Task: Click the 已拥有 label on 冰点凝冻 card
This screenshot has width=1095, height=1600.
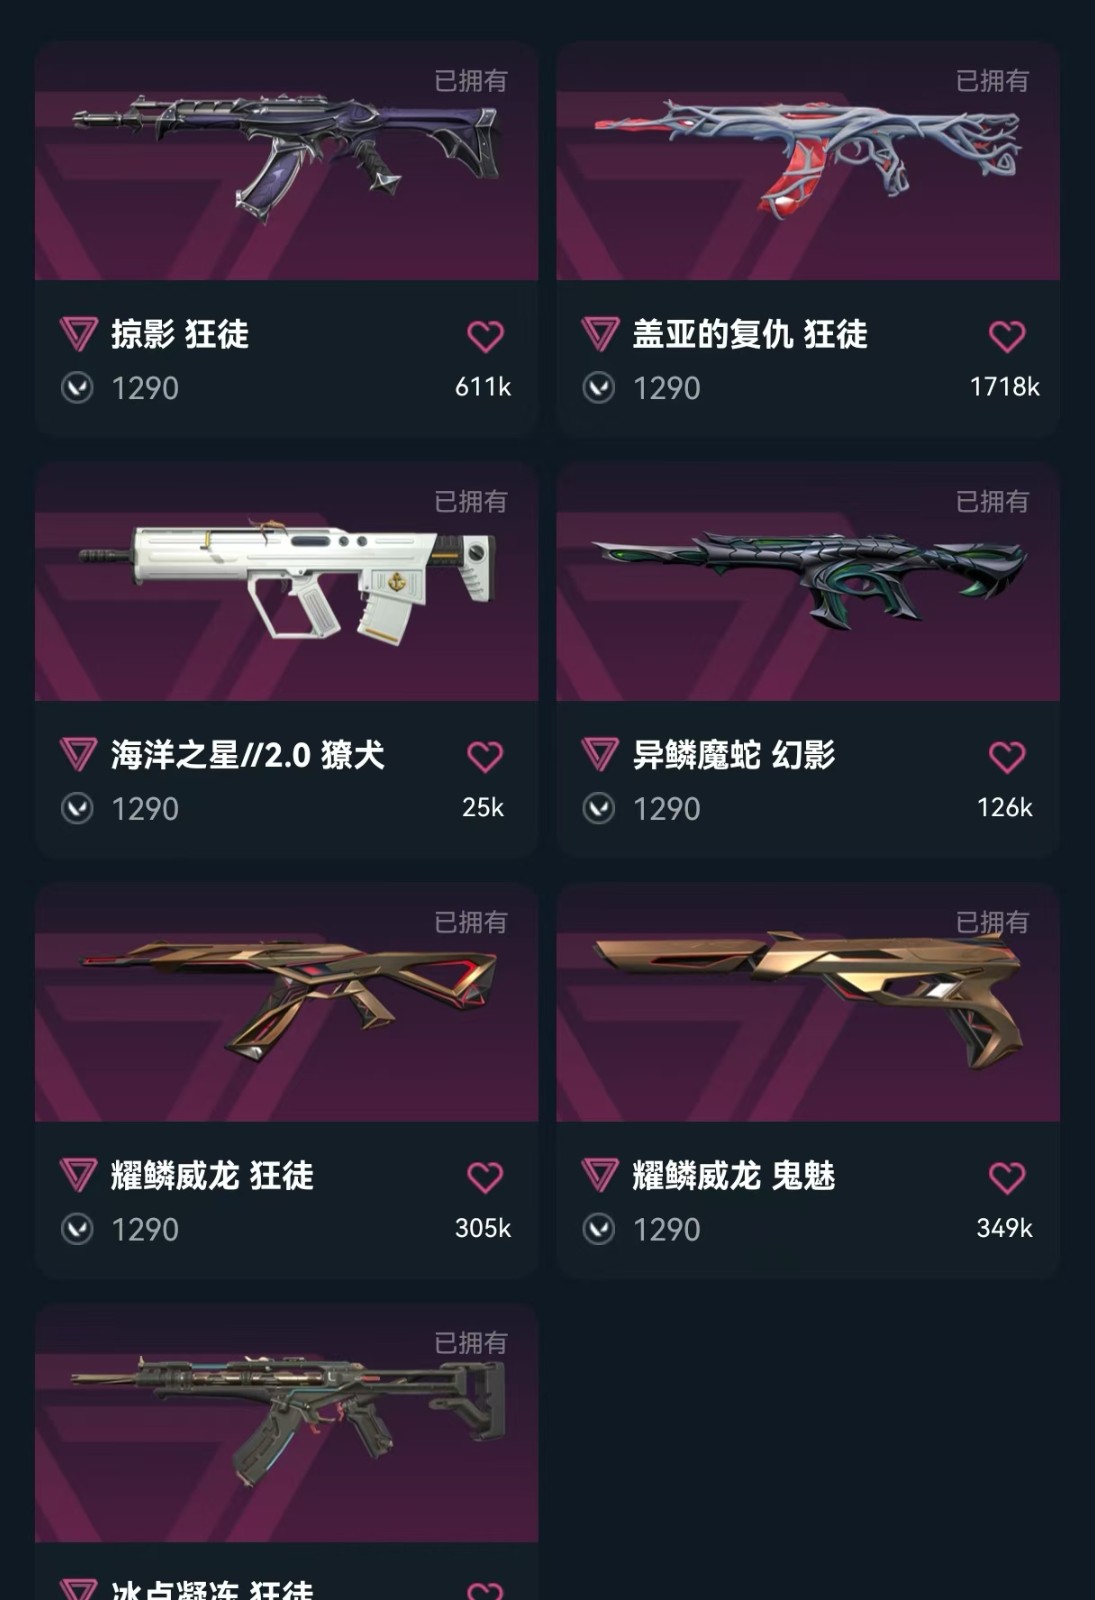Action: pyautogui.click(x=471, y=1342)
